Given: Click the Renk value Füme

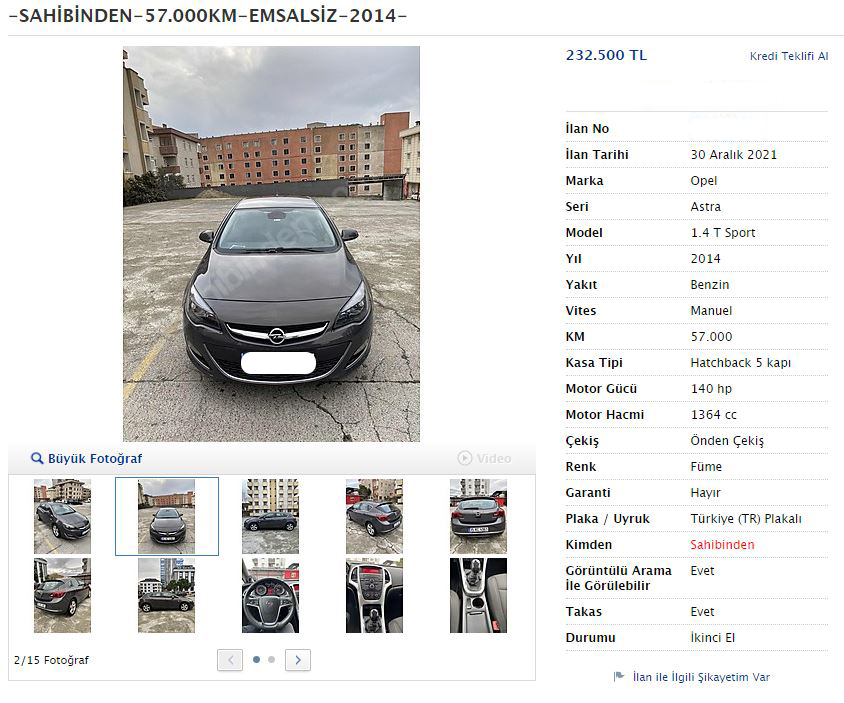Looking at the screenshot, I should point(706,467).
